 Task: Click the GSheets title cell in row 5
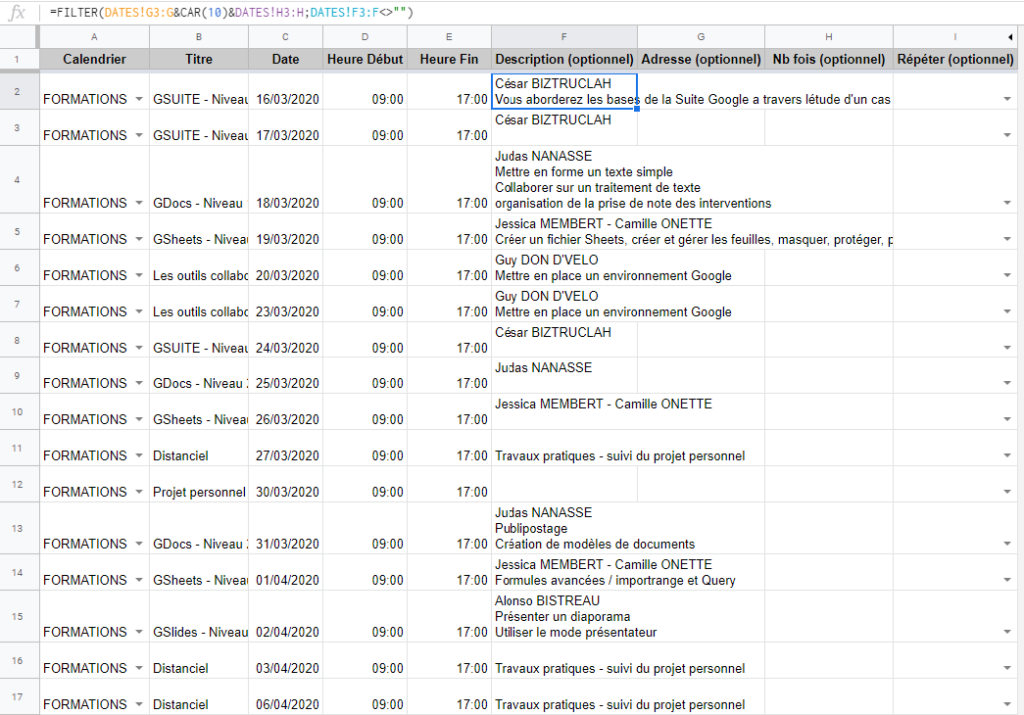(x=199, y=232)
